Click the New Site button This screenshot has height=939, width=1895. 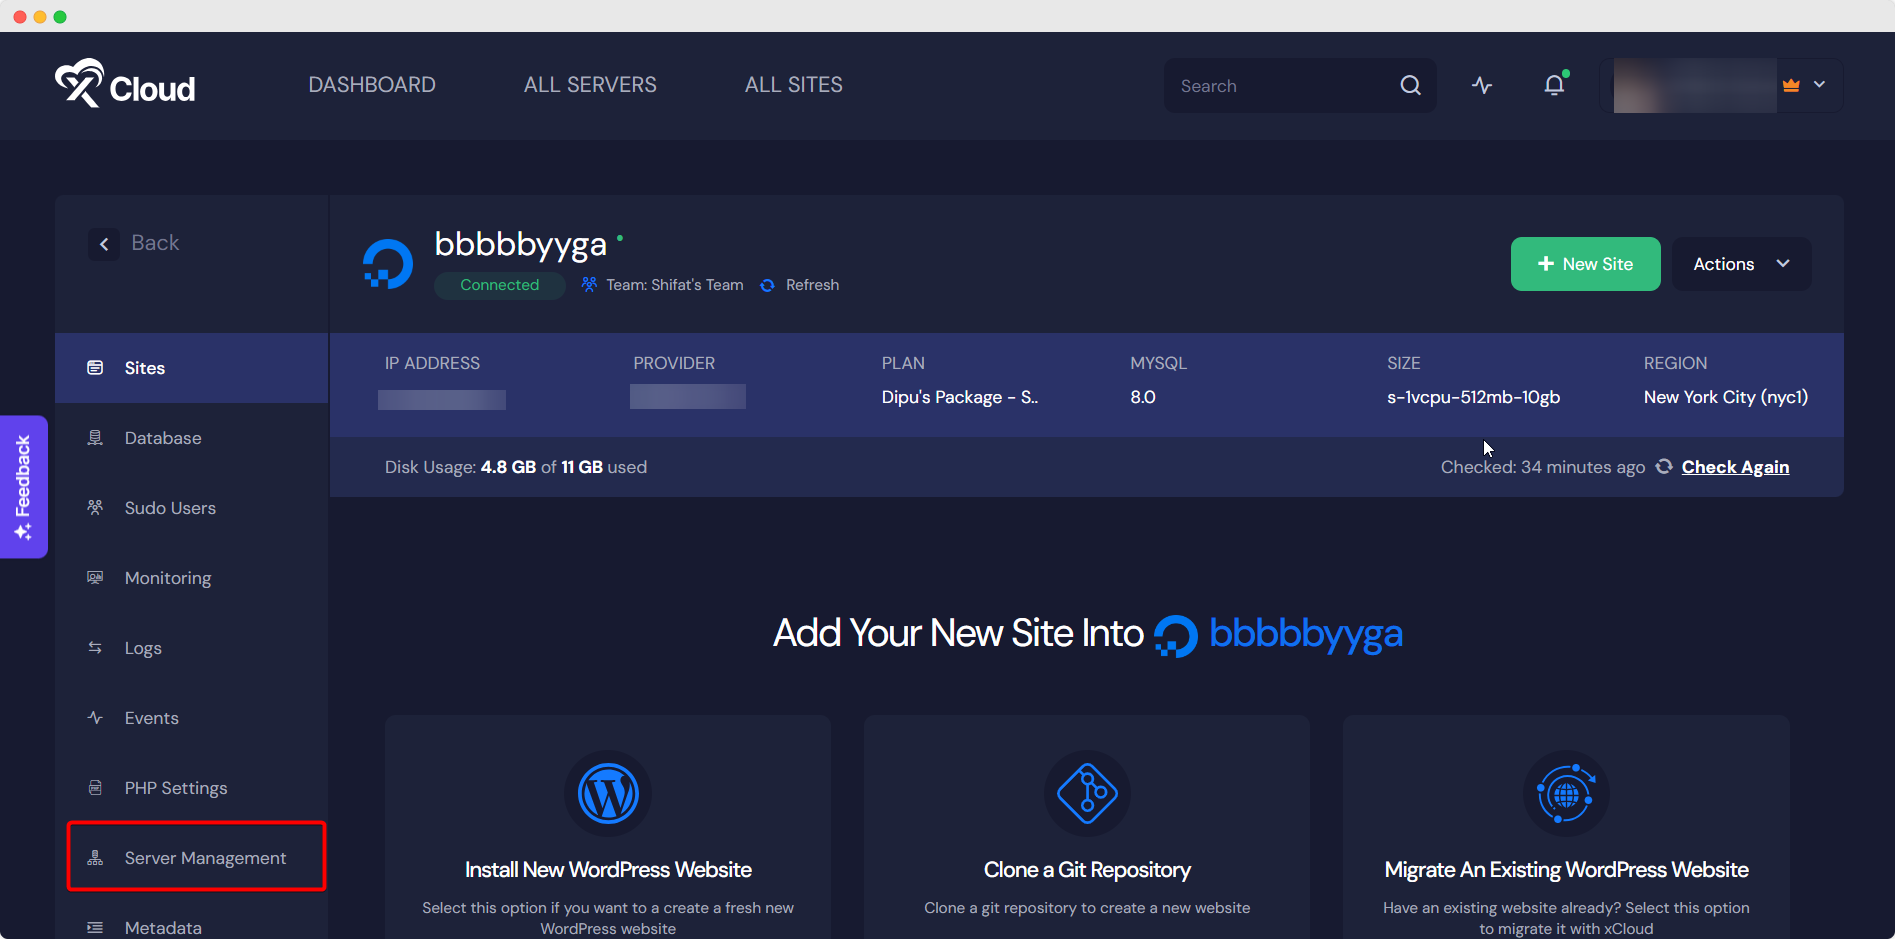point(1585,264)
